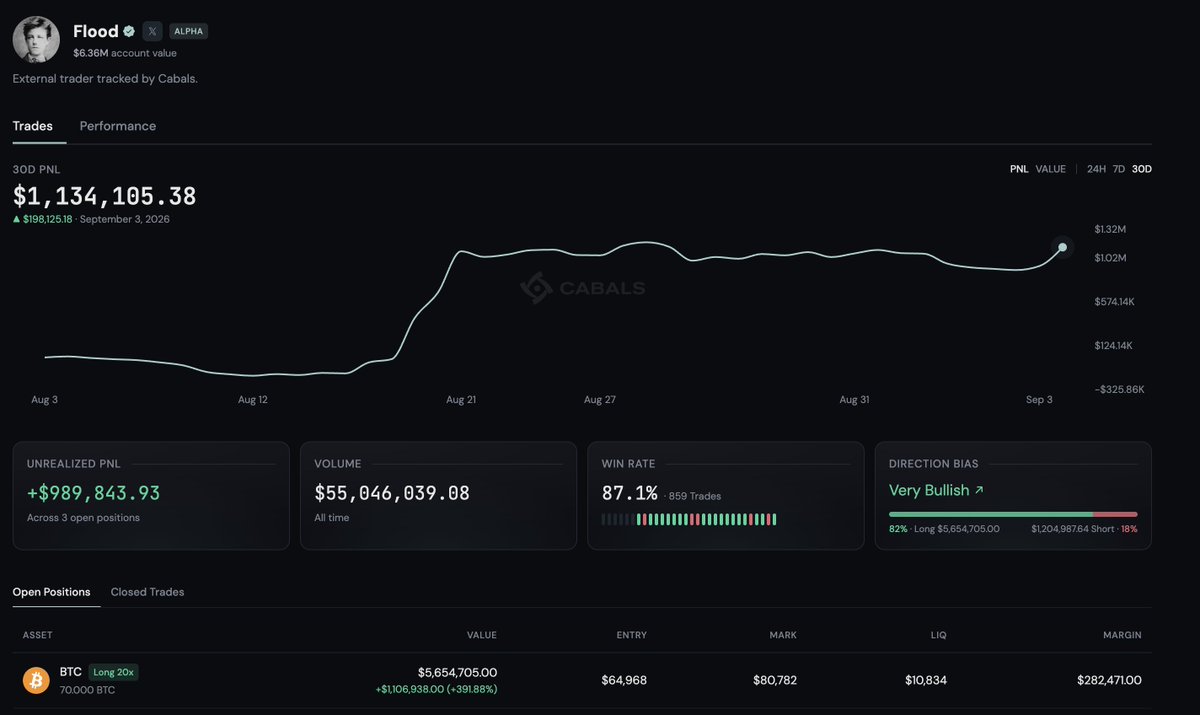This screenshot has width=1200, height=715.
Task: Click the 70.000 BTC position size
Action: pos(85,690)
